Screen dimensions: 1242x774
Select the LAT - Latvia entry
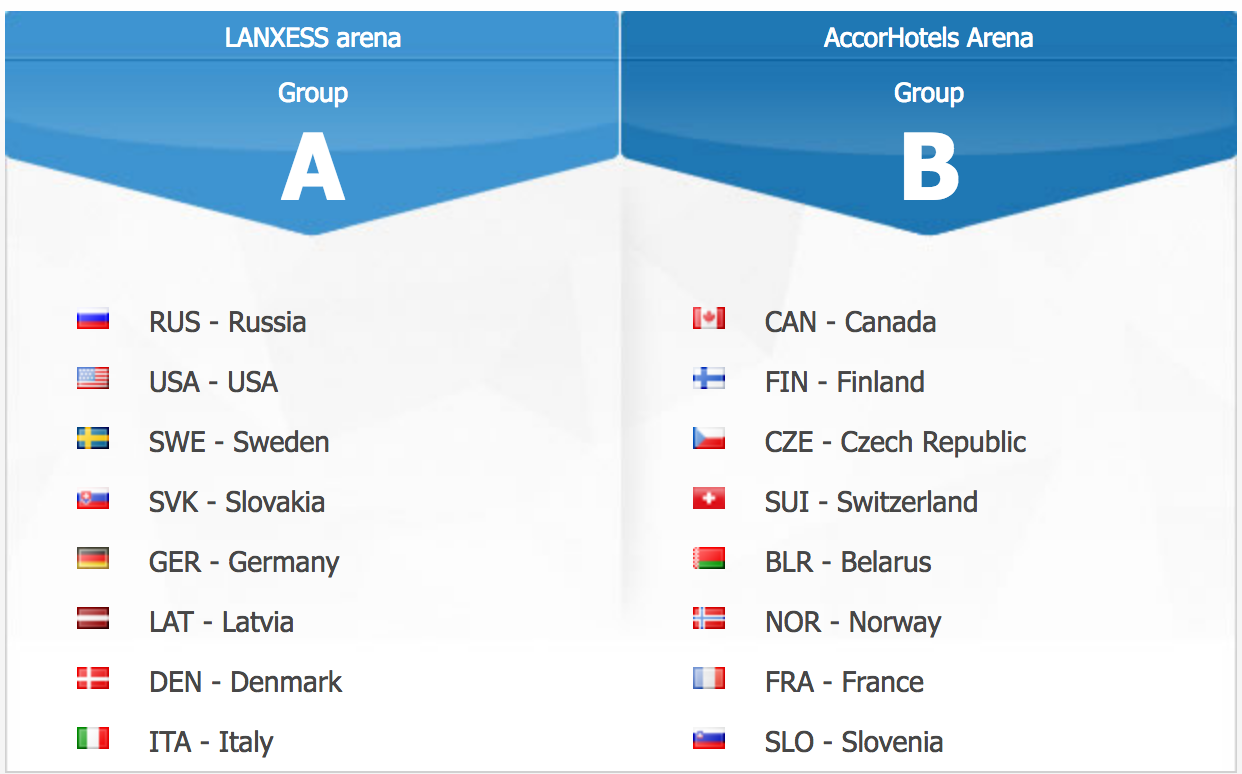pyautogui.click(x=221, y=622)
